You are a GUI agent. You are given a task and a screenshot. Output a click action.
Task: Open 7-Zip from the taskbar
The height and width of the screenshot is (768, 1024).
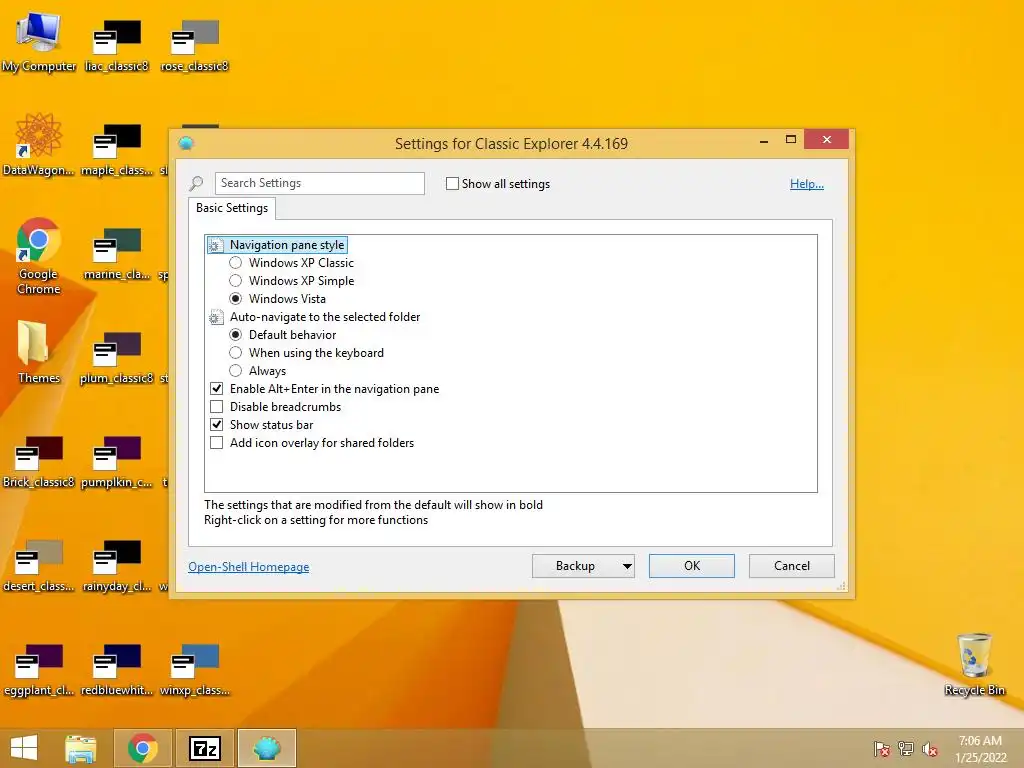pyautogui.click(x=204, y=748)
